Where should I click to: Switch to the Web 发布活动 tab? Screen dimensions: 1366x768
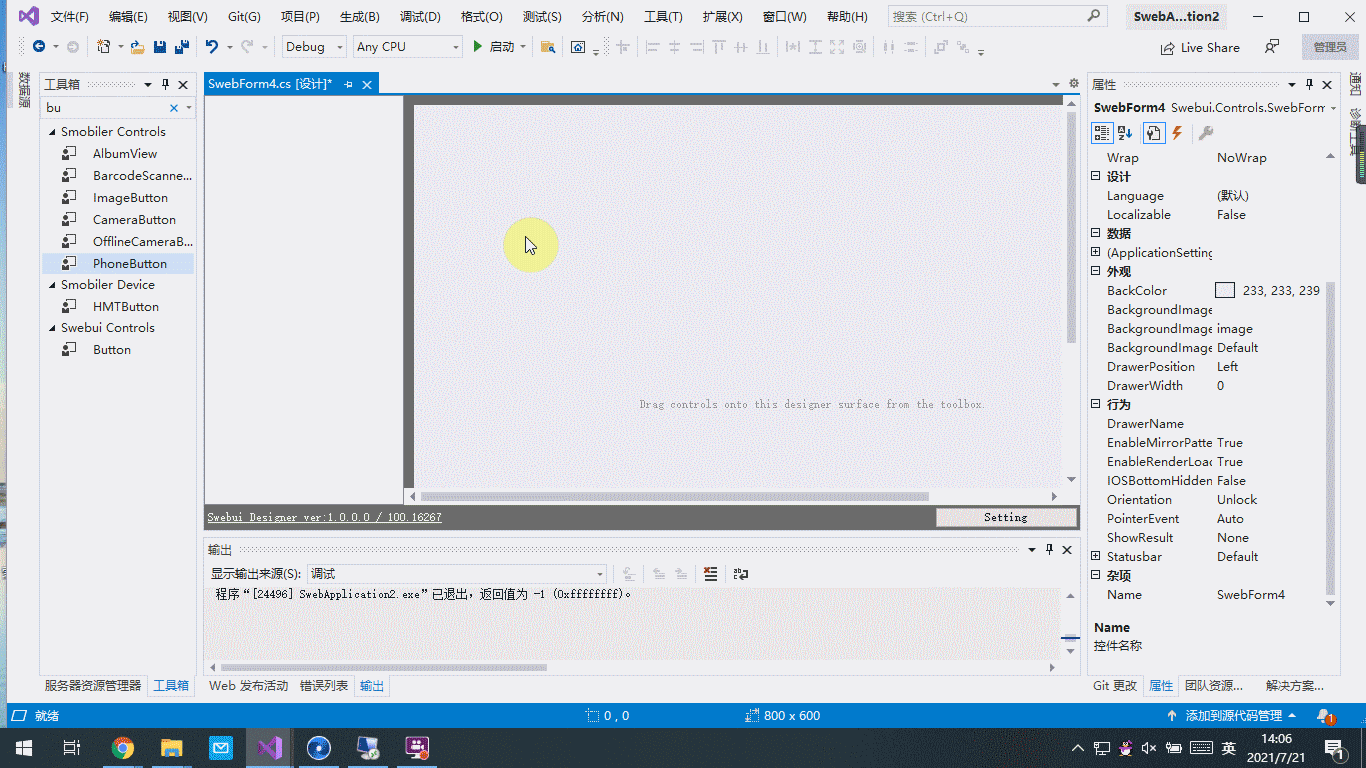click(x=248, y=686)
